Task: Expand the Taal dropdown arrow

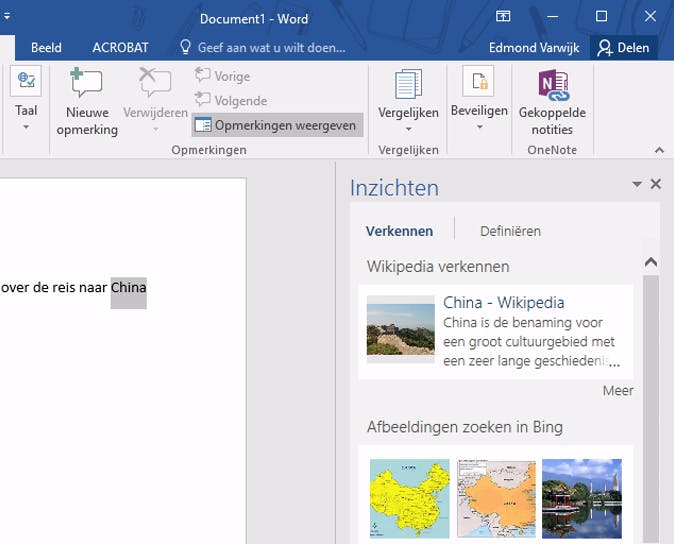Action: [x=26, y=127]
